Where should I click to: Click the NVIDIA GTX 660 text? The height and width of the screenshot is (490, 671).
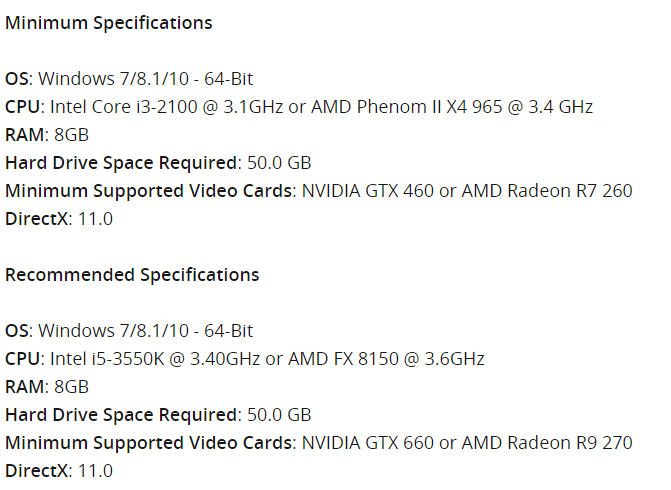tap(368, 443)
